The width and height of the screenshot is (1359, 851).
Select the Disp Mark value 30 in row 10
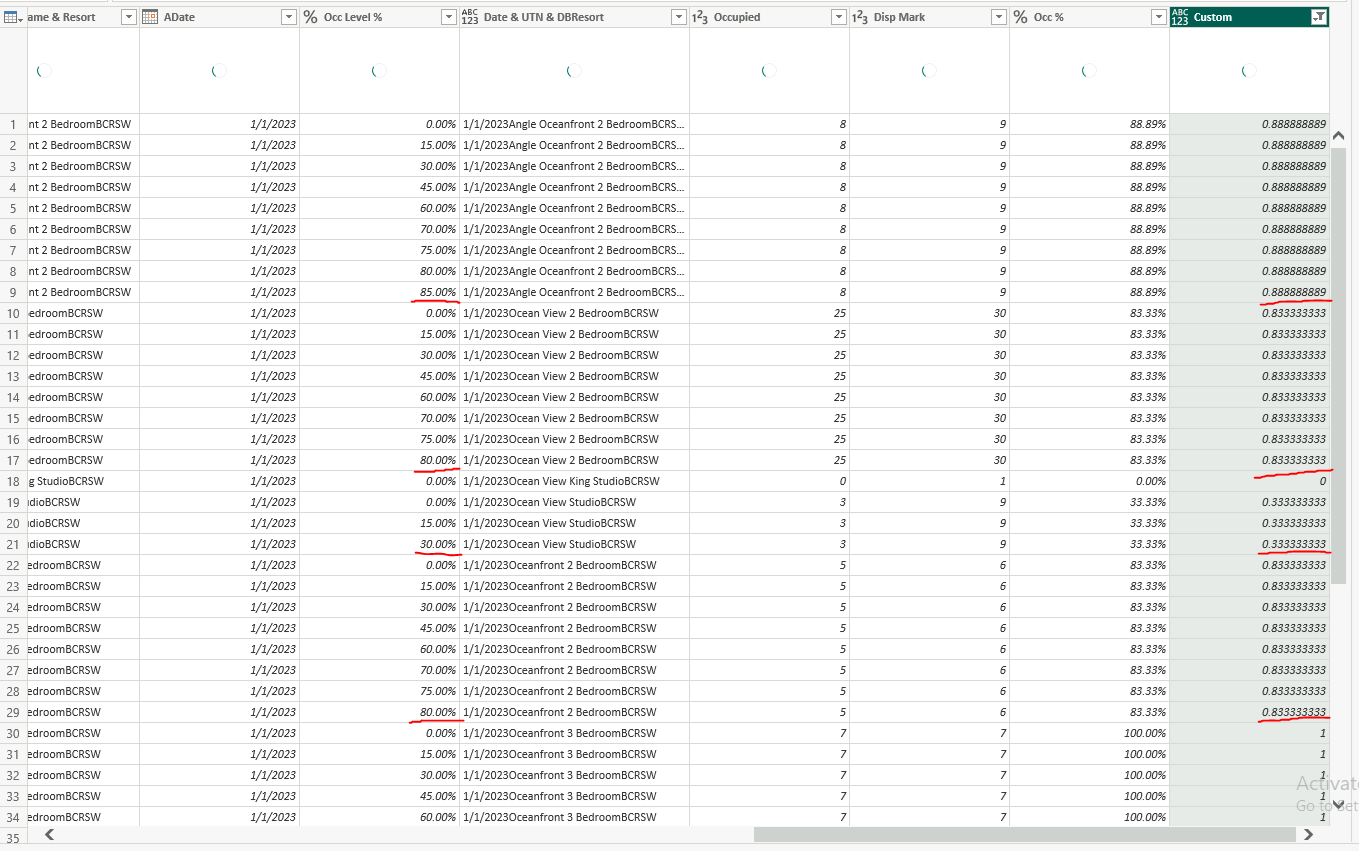(x=929, y=313)
